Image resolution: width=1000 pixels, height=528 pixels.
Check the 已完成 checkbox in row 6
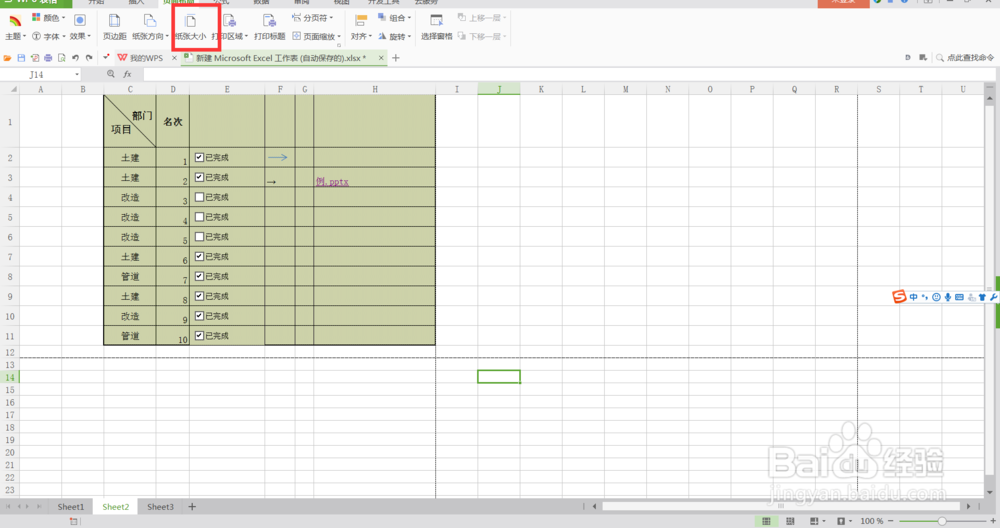[x=199, y=237]
